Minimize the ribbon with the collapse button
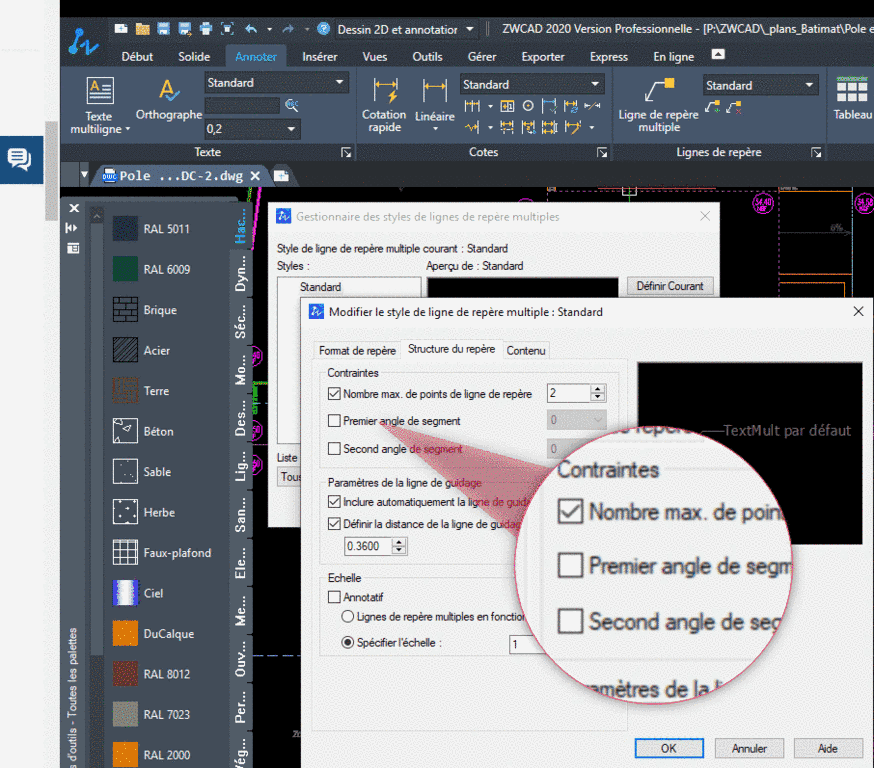The height and width of the screenshot is (768, 874). 718,54
